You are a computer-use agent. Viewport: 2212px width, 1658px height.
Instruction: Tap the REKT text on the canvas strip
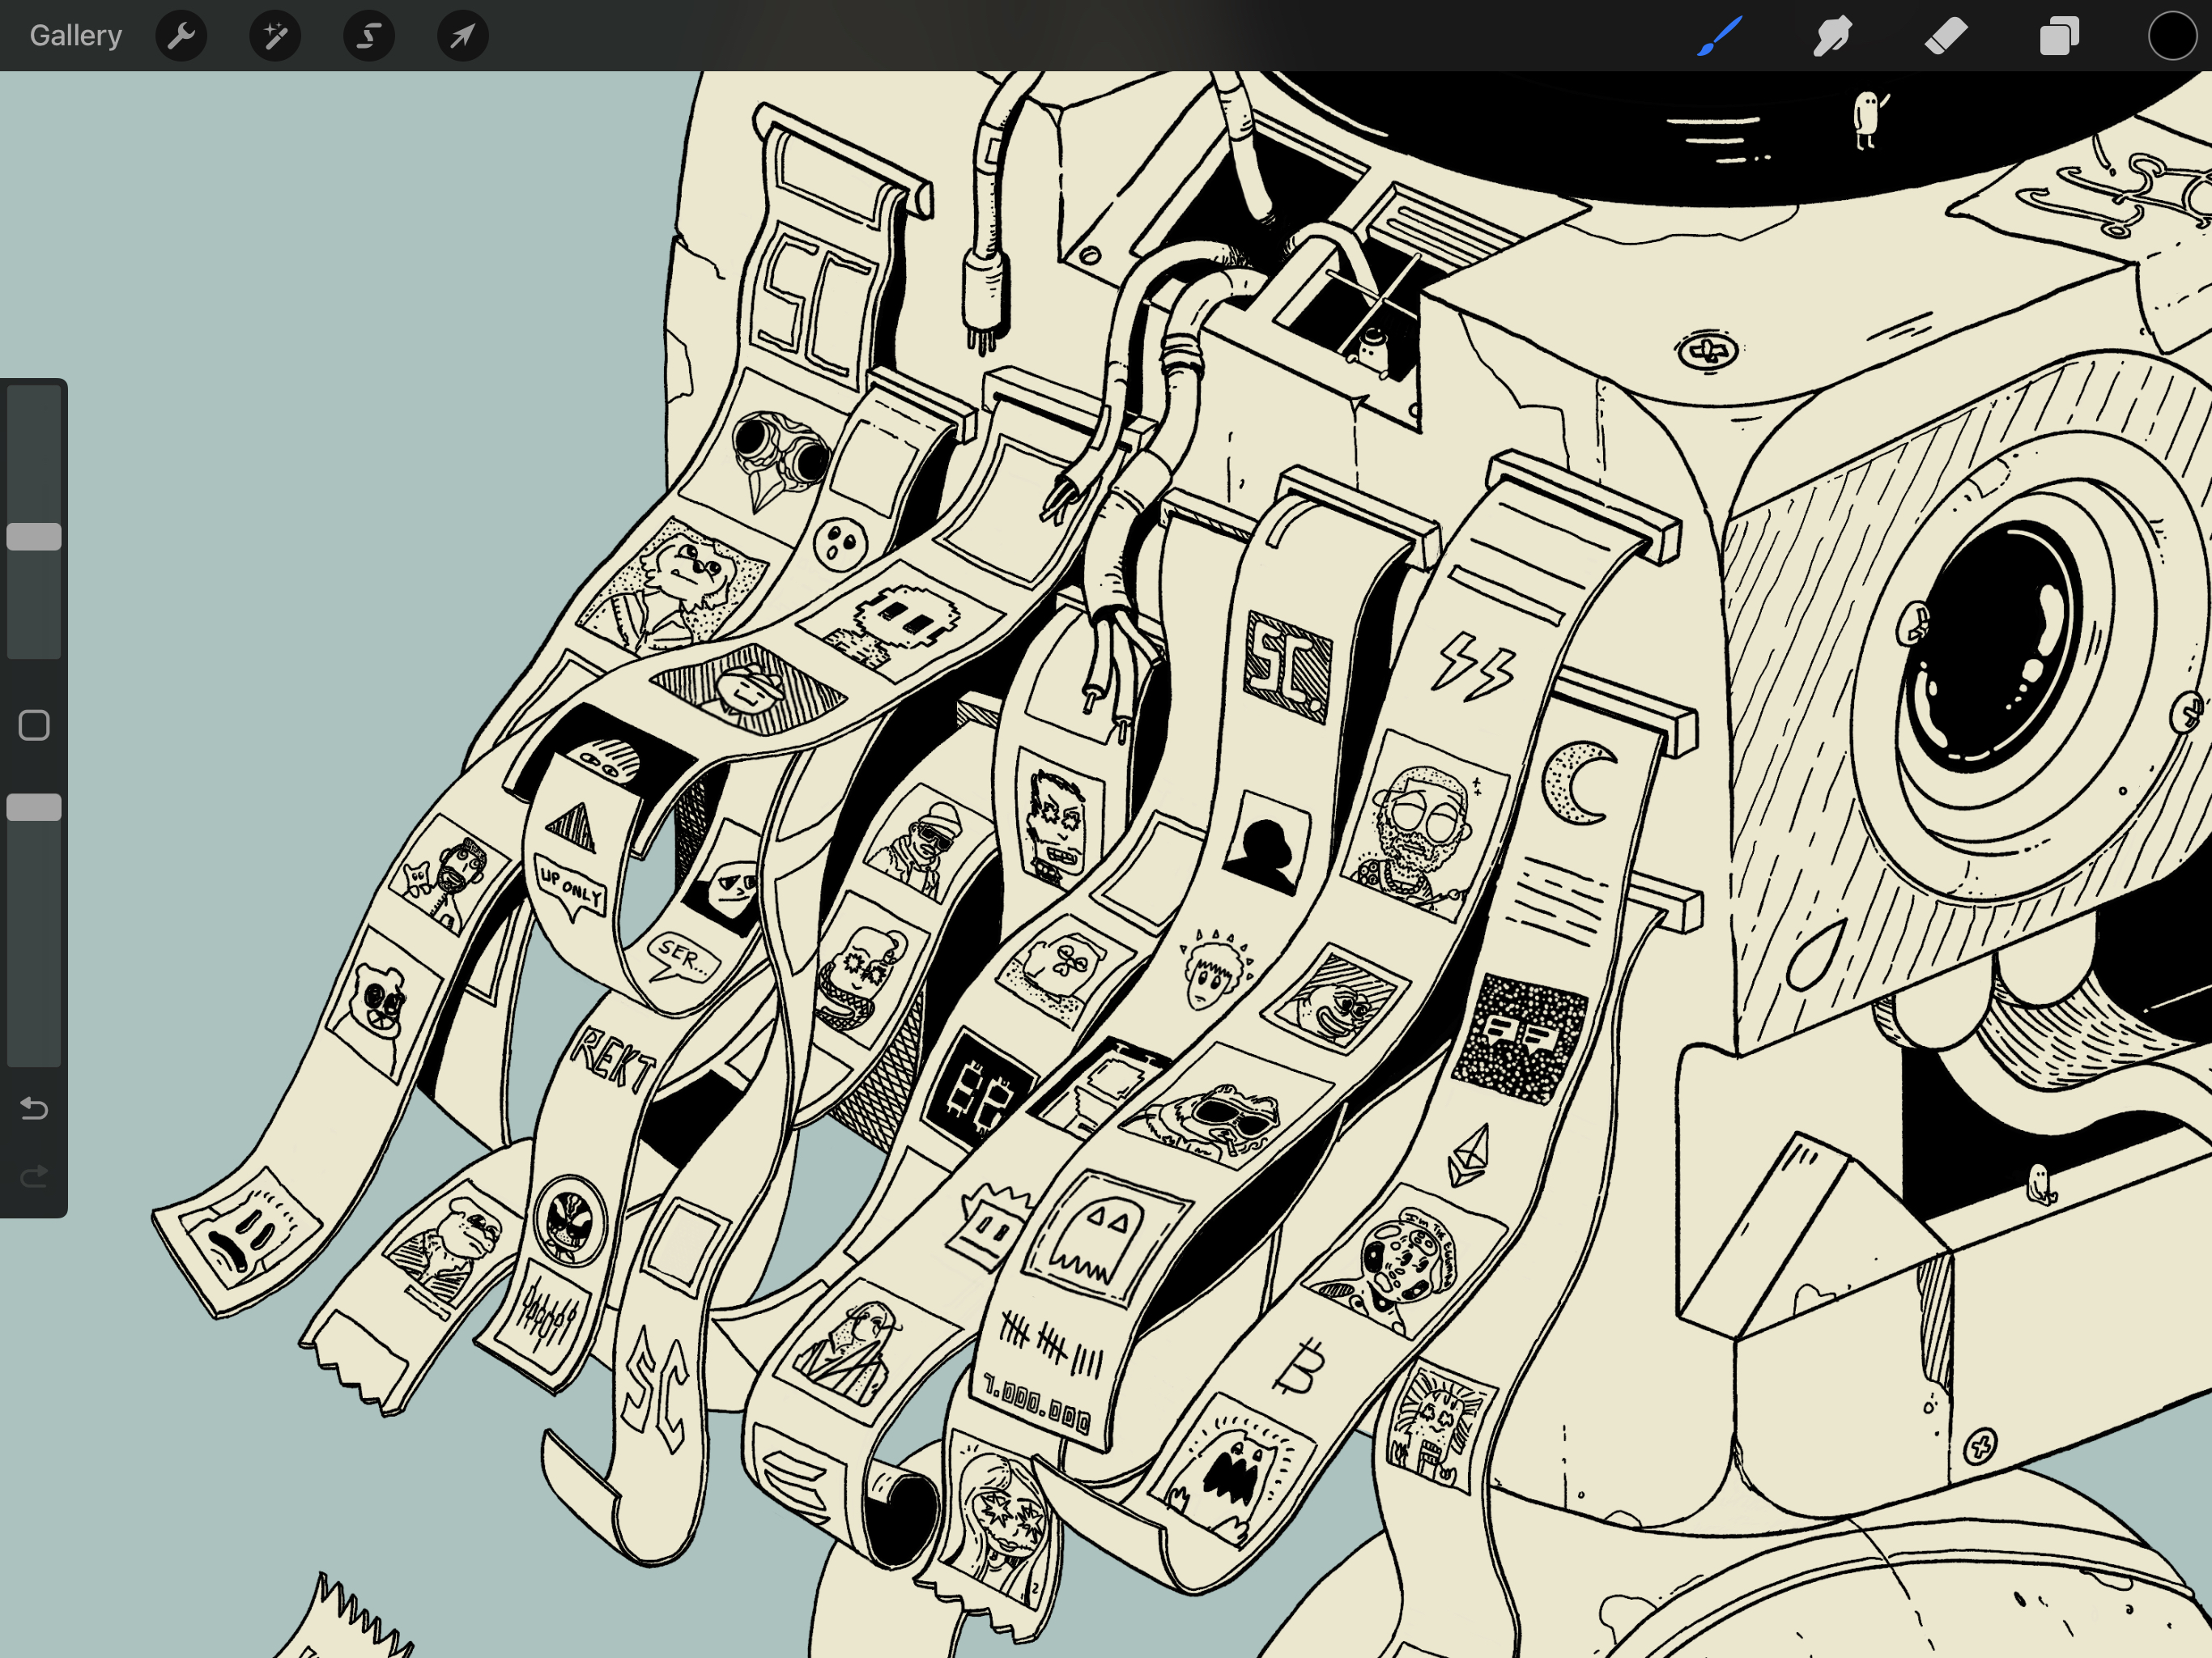[x=612, y=1060]
